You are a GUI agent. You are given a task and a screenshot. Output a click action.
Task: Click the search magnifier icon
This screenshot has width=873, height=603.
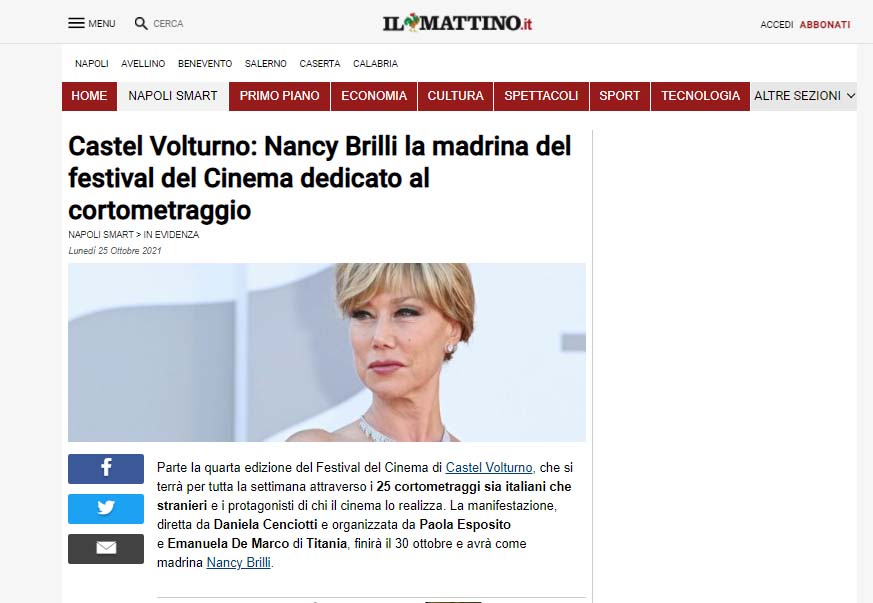[141, 23]
